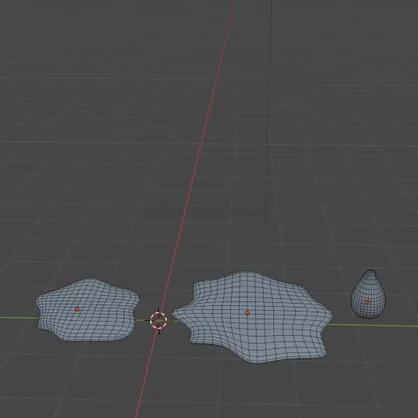418x418 pixels.
Task: Click the left splat's orange origin dot
Action: point(77,309)
